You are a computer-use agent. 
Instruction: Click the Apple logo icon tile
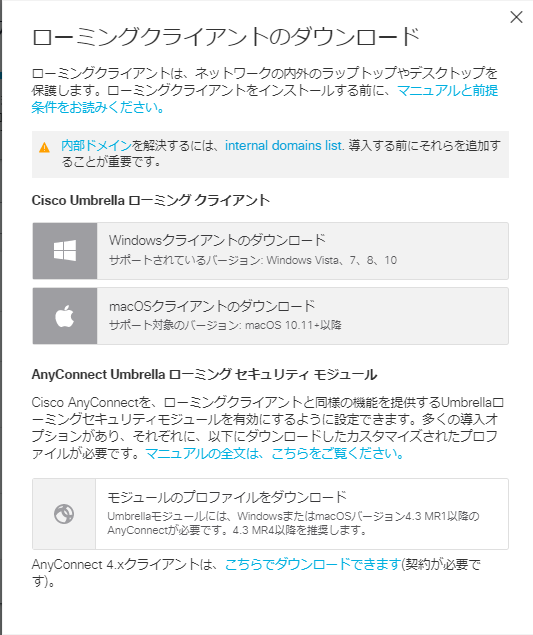pyautogui.click(x=65, y=316)
